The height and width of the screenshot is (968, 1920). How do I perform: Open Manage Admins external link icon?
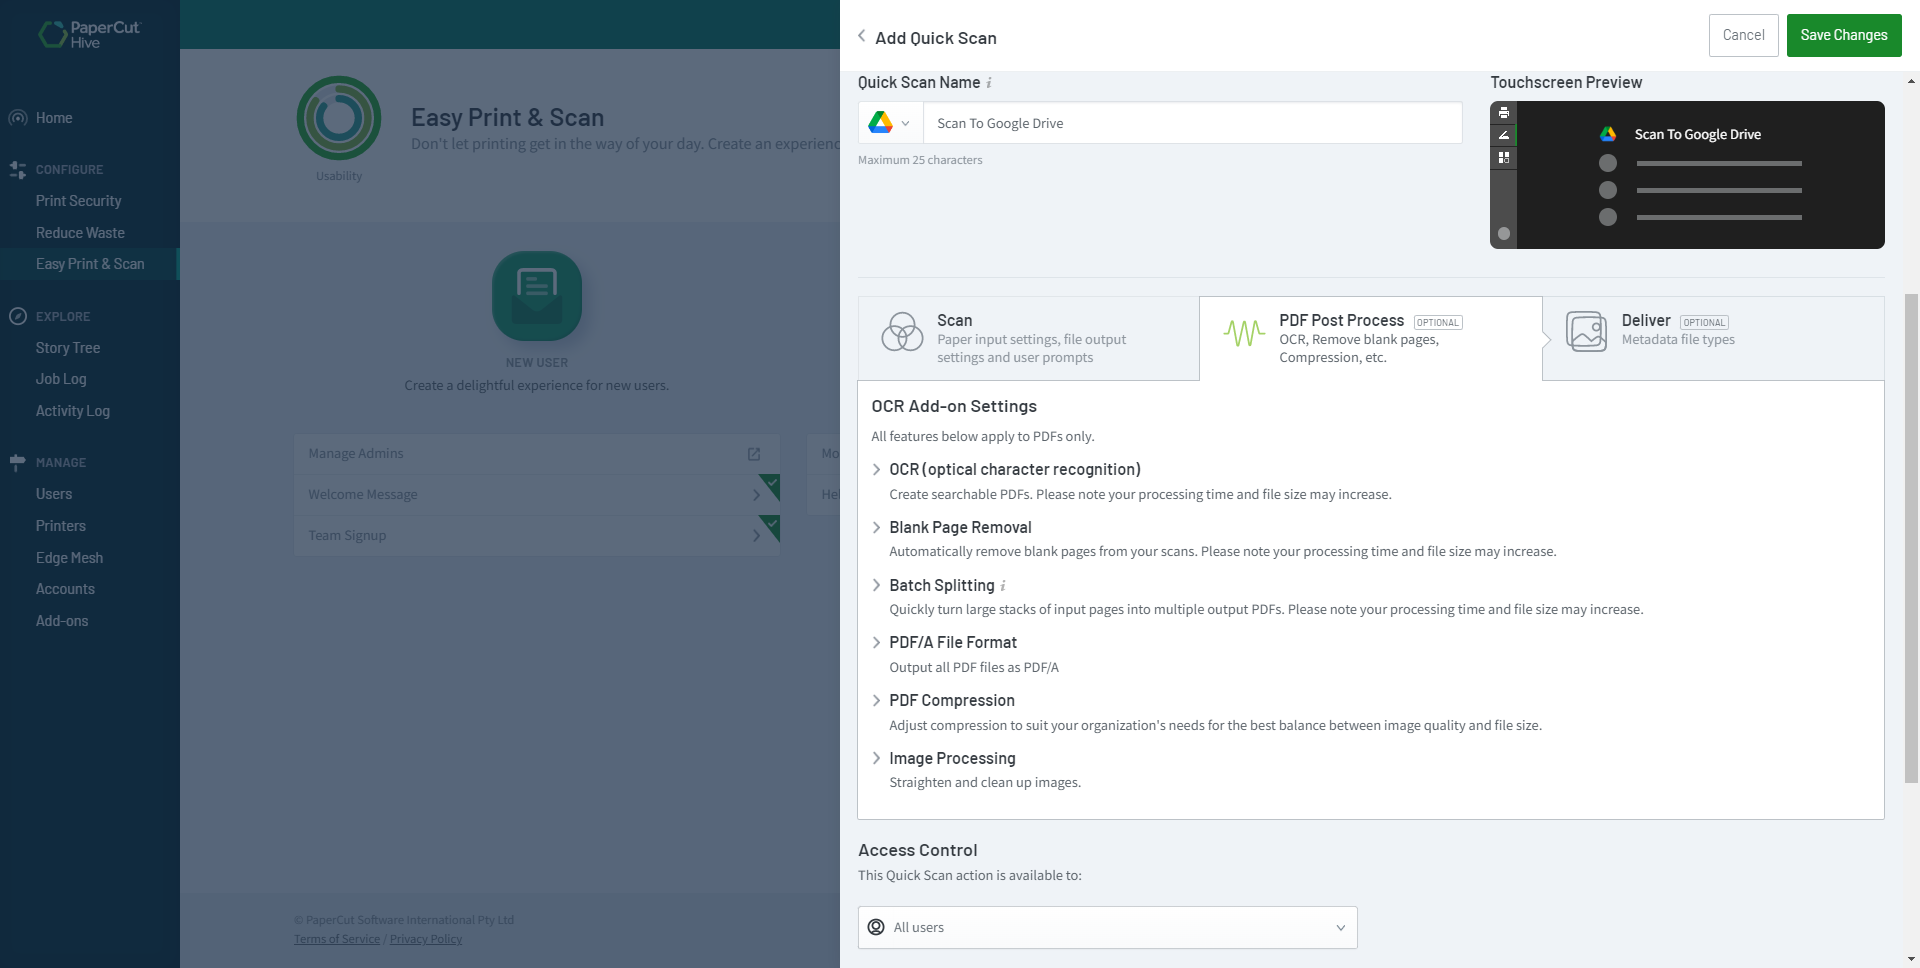pos(754,454)
